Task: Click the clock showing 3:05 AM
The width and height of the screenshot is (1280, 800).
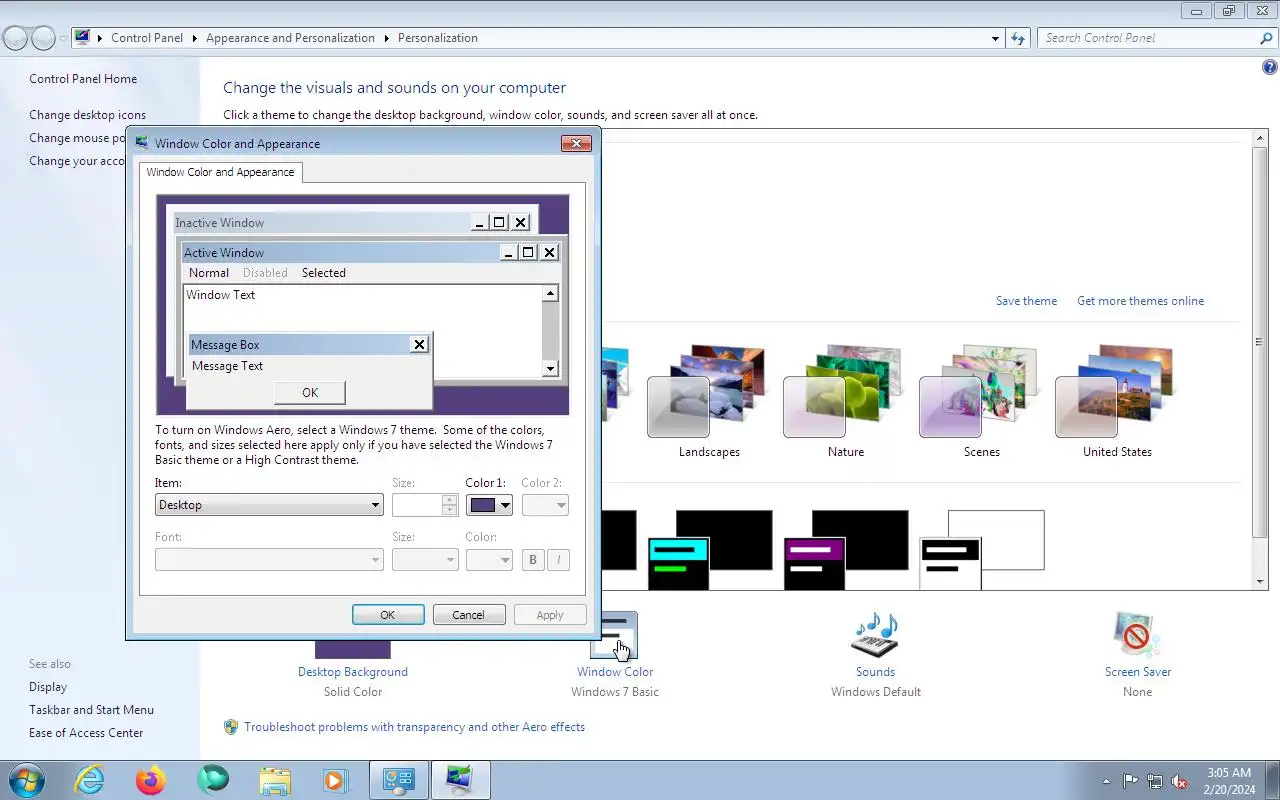Action: 1229,773
